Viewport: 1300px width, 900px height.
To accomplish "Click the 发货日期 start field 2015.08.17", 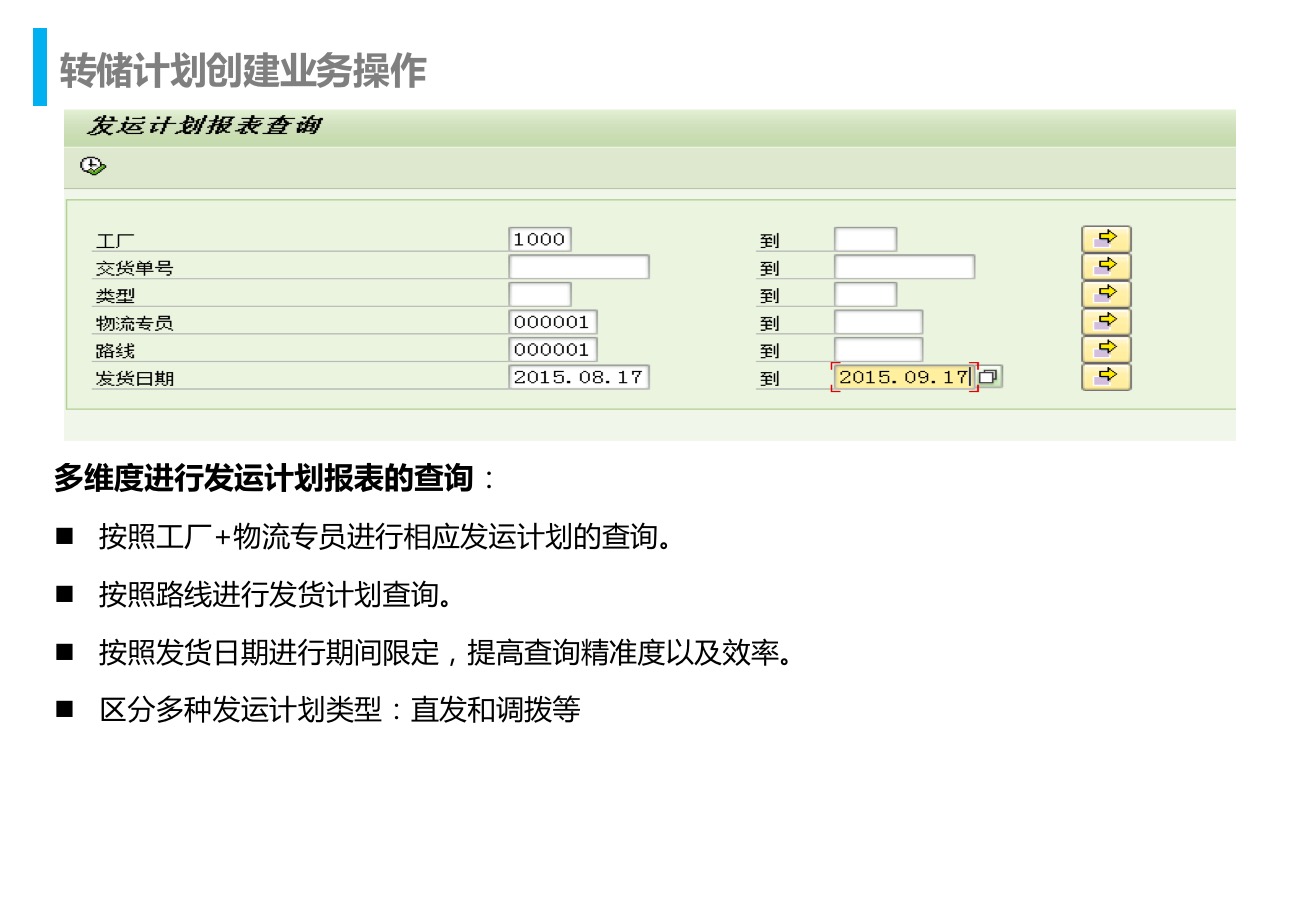I will [x=579, y=377].
